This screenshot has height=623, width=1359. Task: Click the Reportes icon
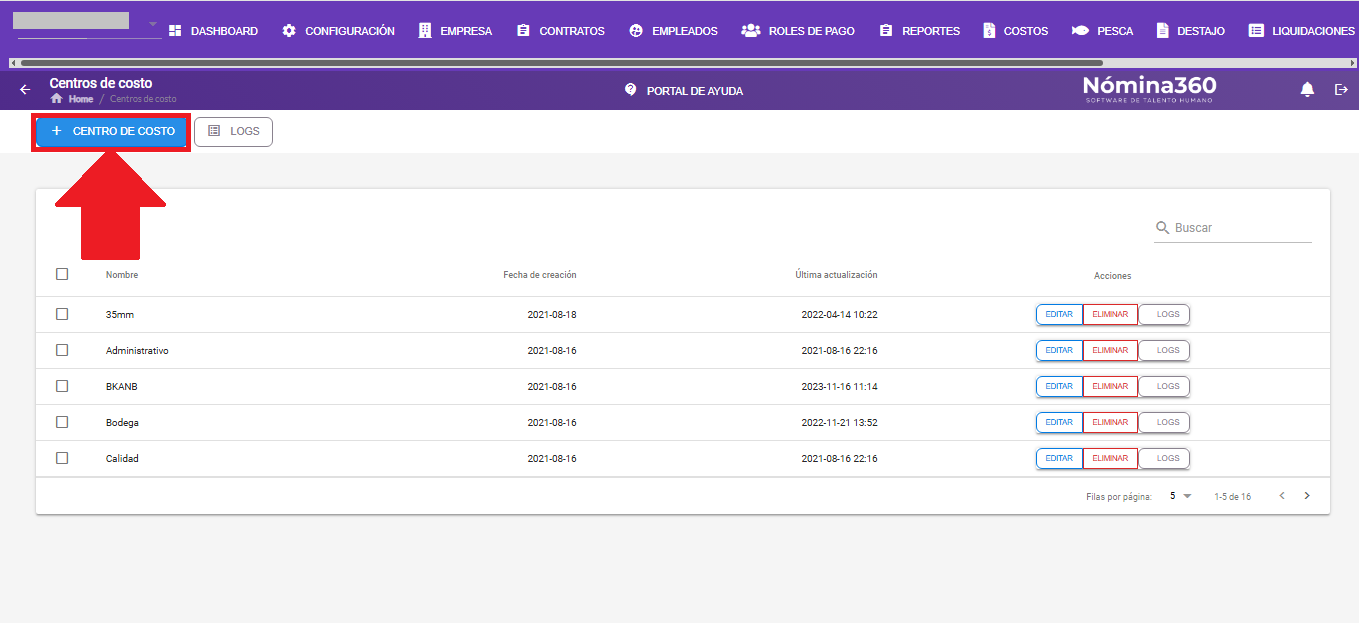886,31
